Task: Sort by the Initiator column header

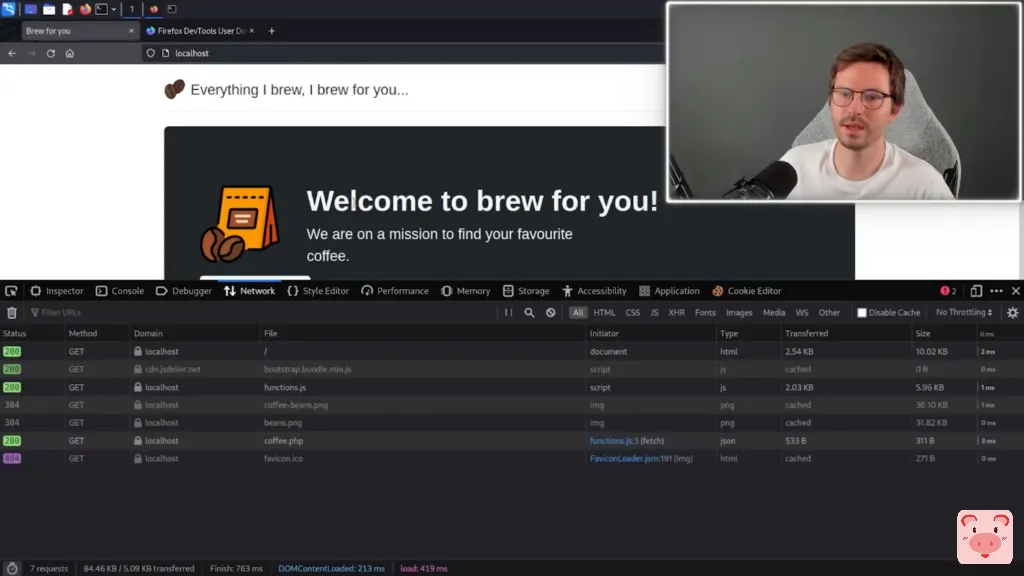Action: [x=651, y=334]
